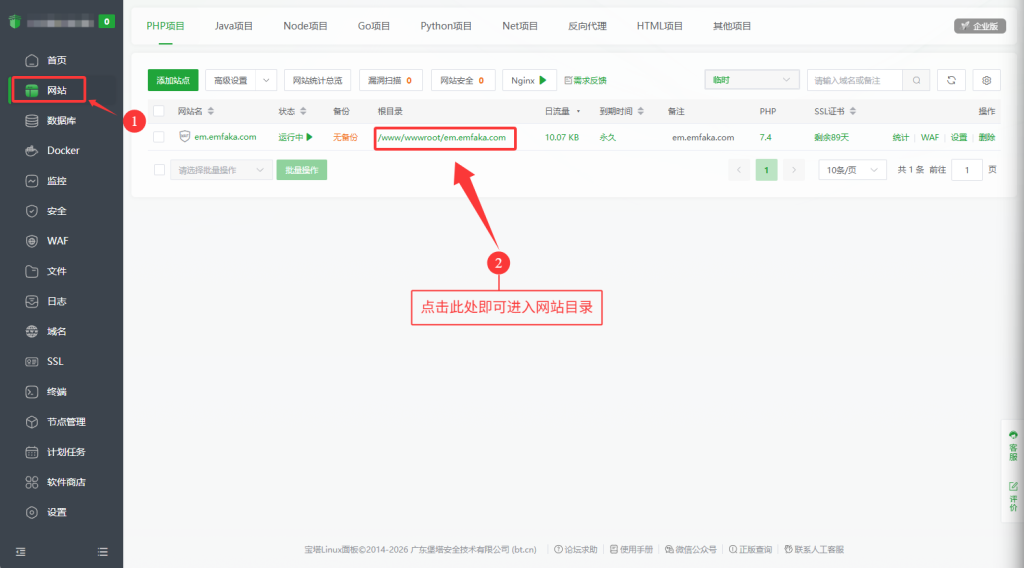Click the Nginx status play button

coord(543,80)
